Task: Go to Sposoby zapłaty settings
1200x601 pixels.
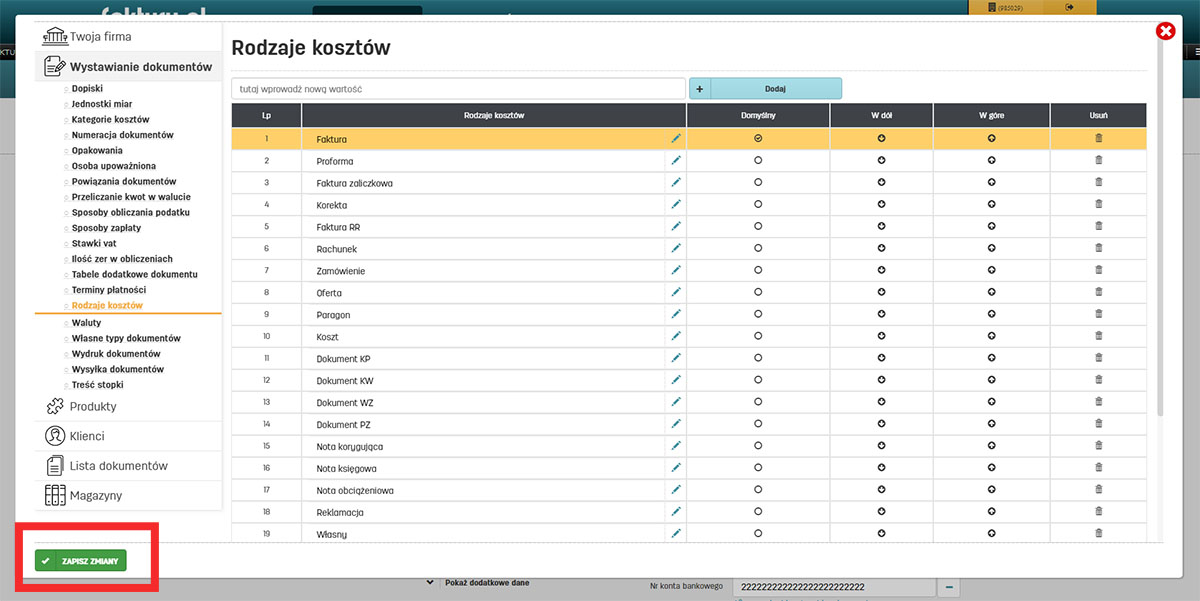Action: (106, 228)
